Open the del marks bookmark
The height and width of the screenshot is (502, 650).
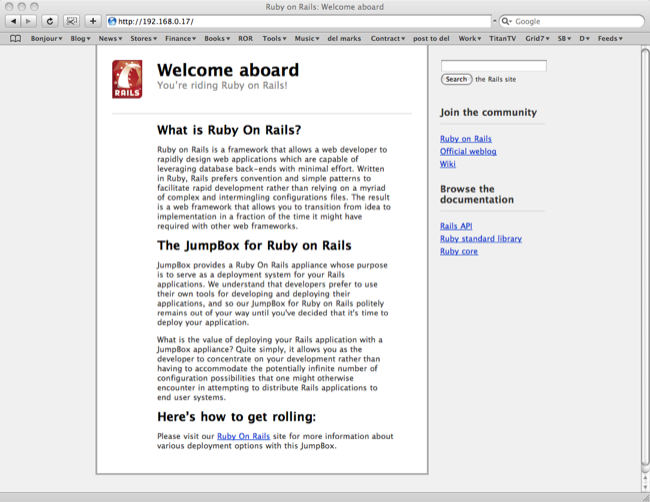click(x=344, y=39)
